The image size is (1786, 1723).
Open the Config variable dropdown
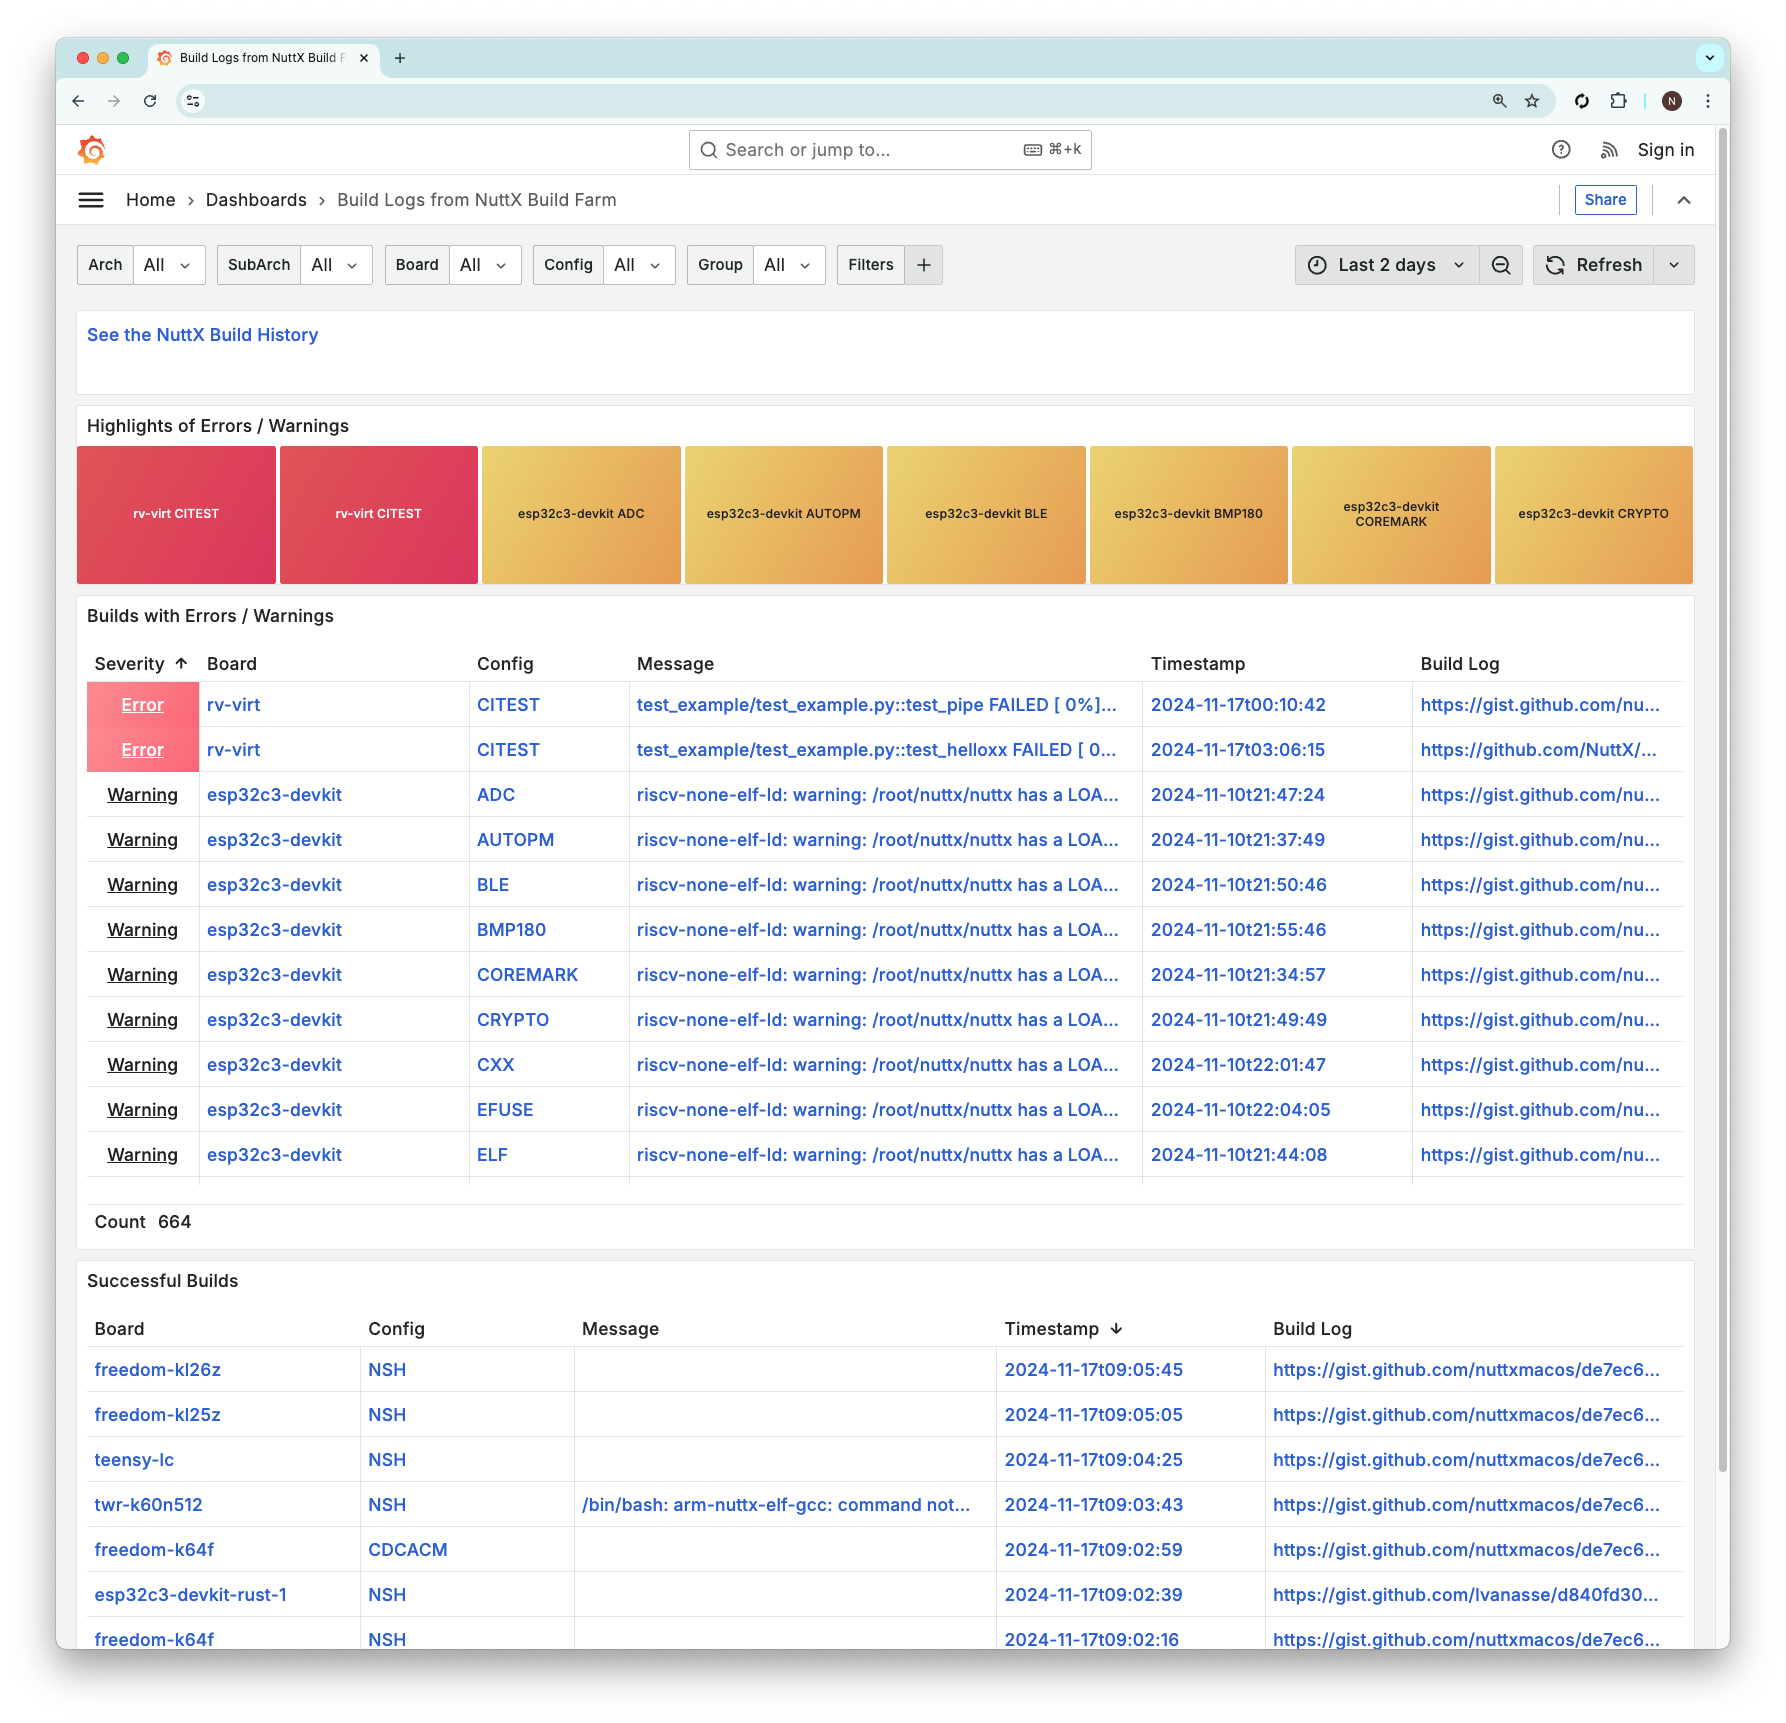[638, 265]
